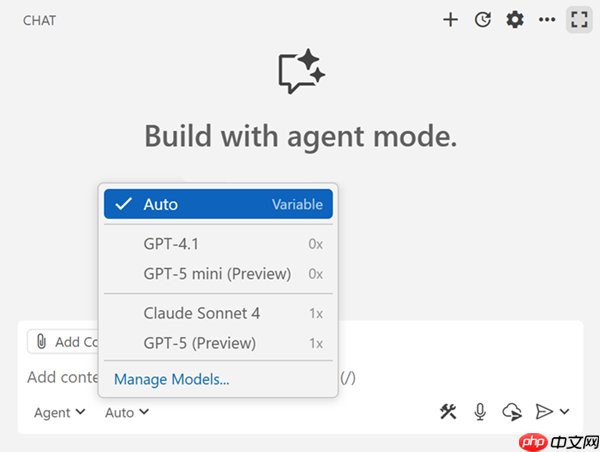The image size is (600, 452).
Task: Choose Claude Sonnet 4 model
Action: [x=218, y=313]
